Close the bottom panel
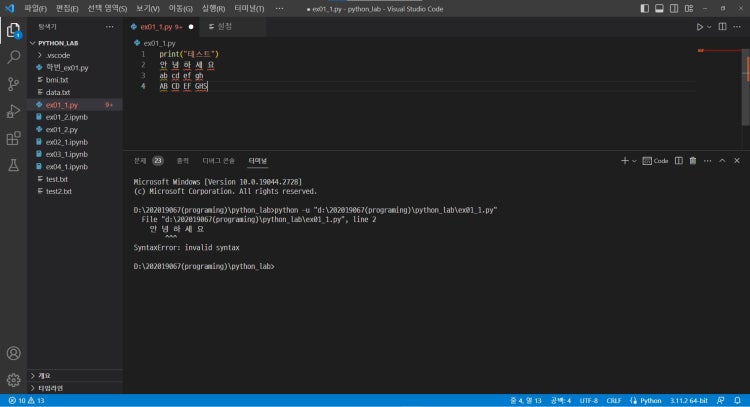Viewport: 750px width, 407px height. [737, 161]
